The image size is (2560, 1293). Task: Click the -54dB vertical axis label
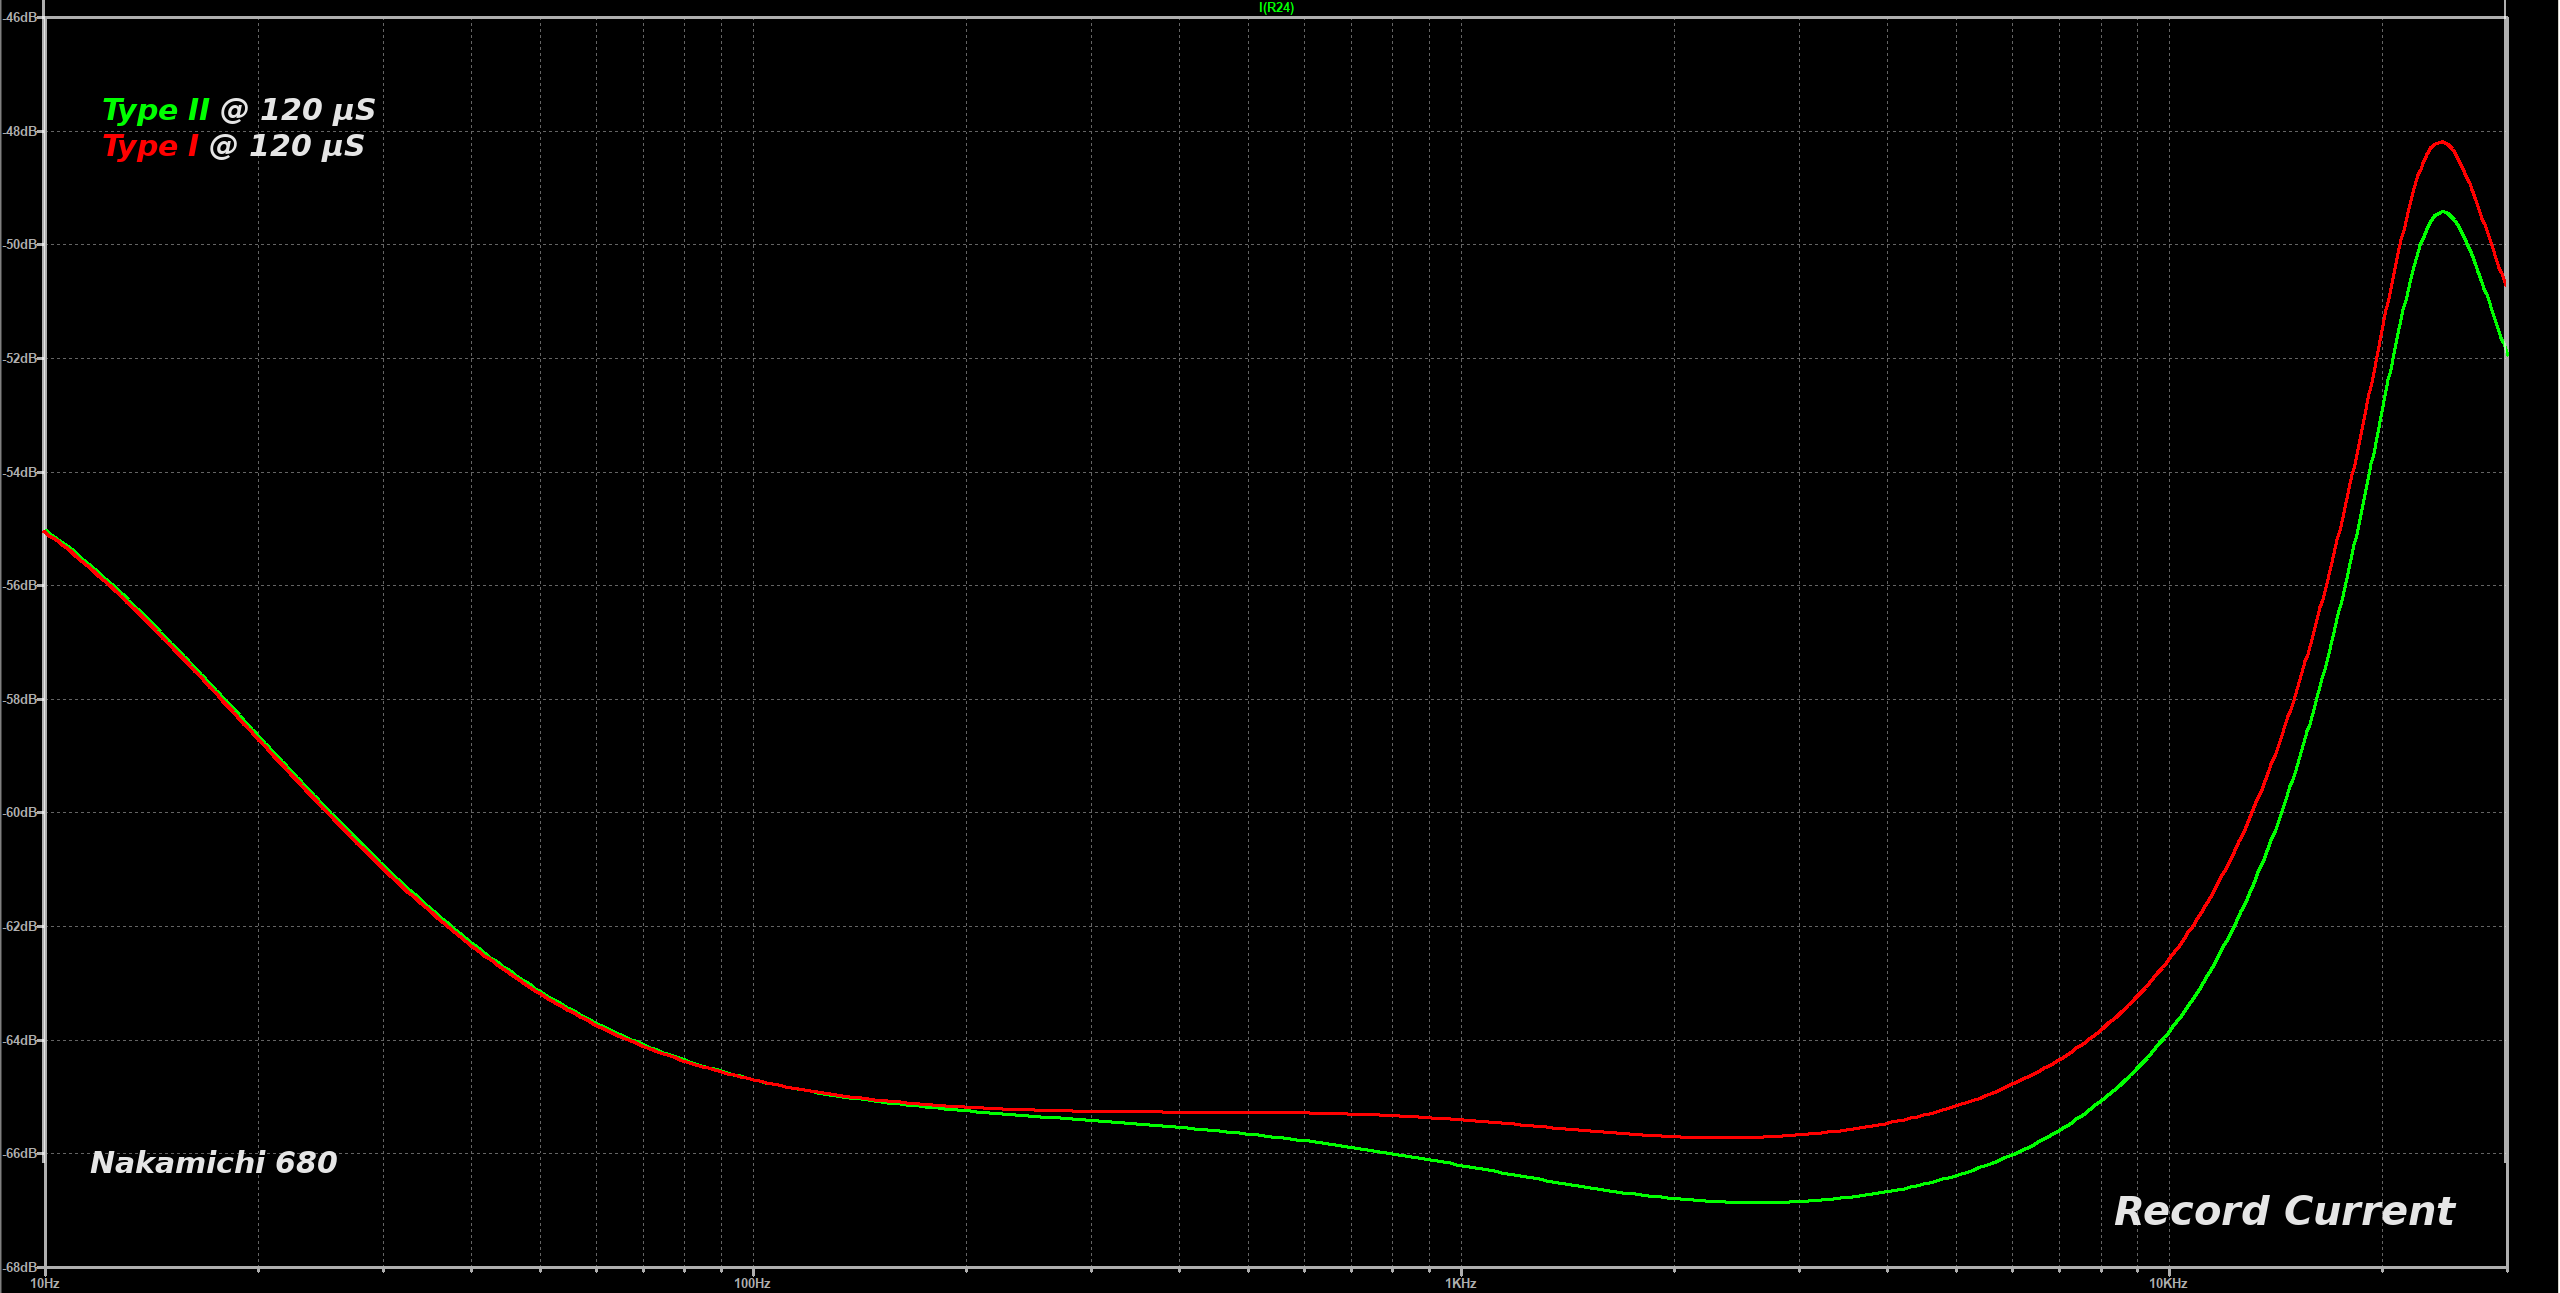[20, 472]
